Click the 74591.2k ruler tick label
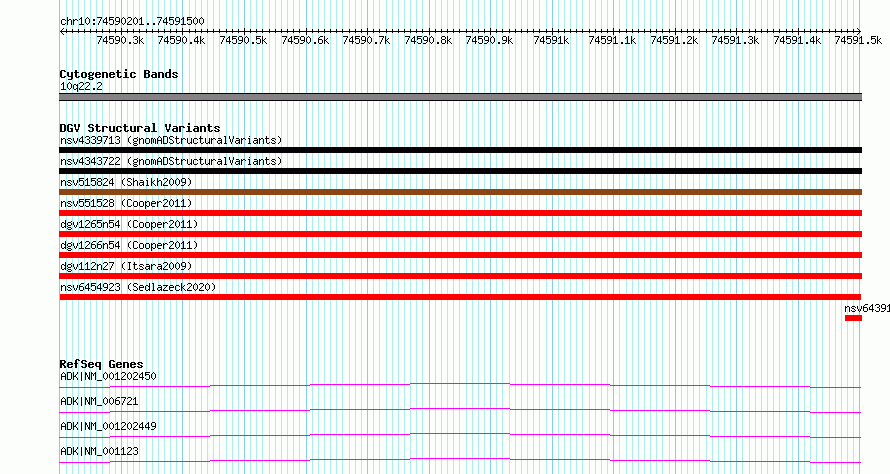The image size is (890, 474). (674, 40)
